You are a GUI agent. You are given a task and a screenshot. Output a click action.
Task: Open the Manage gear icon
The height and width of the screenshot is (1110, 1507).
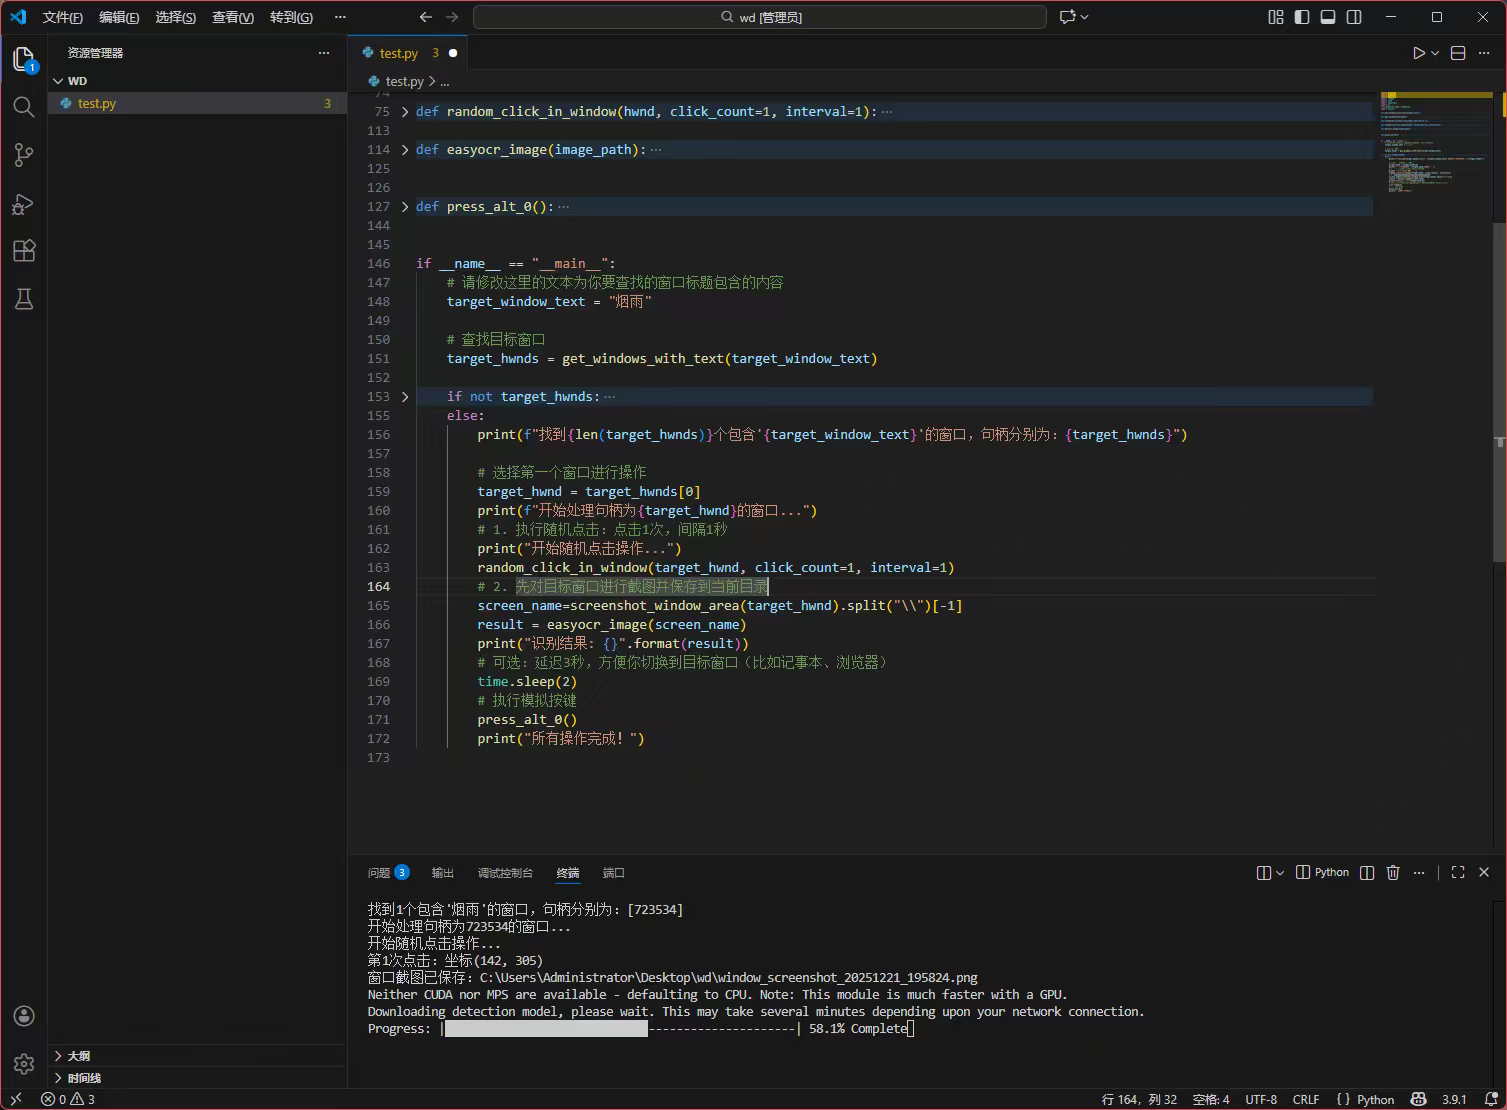pyautogui.click(x=24, y=1064)
